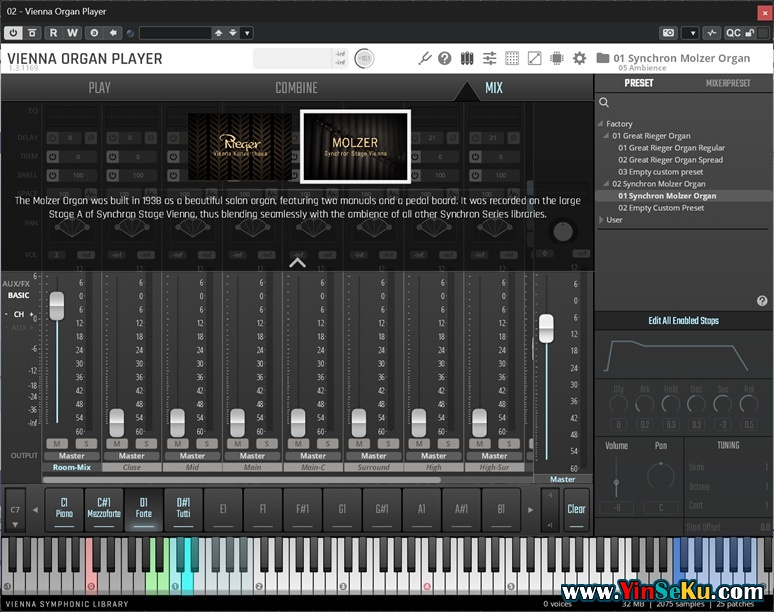The image size is (774, 612).
Task: Collapse the organ info panel with chevron
Action: coord(297,262)
